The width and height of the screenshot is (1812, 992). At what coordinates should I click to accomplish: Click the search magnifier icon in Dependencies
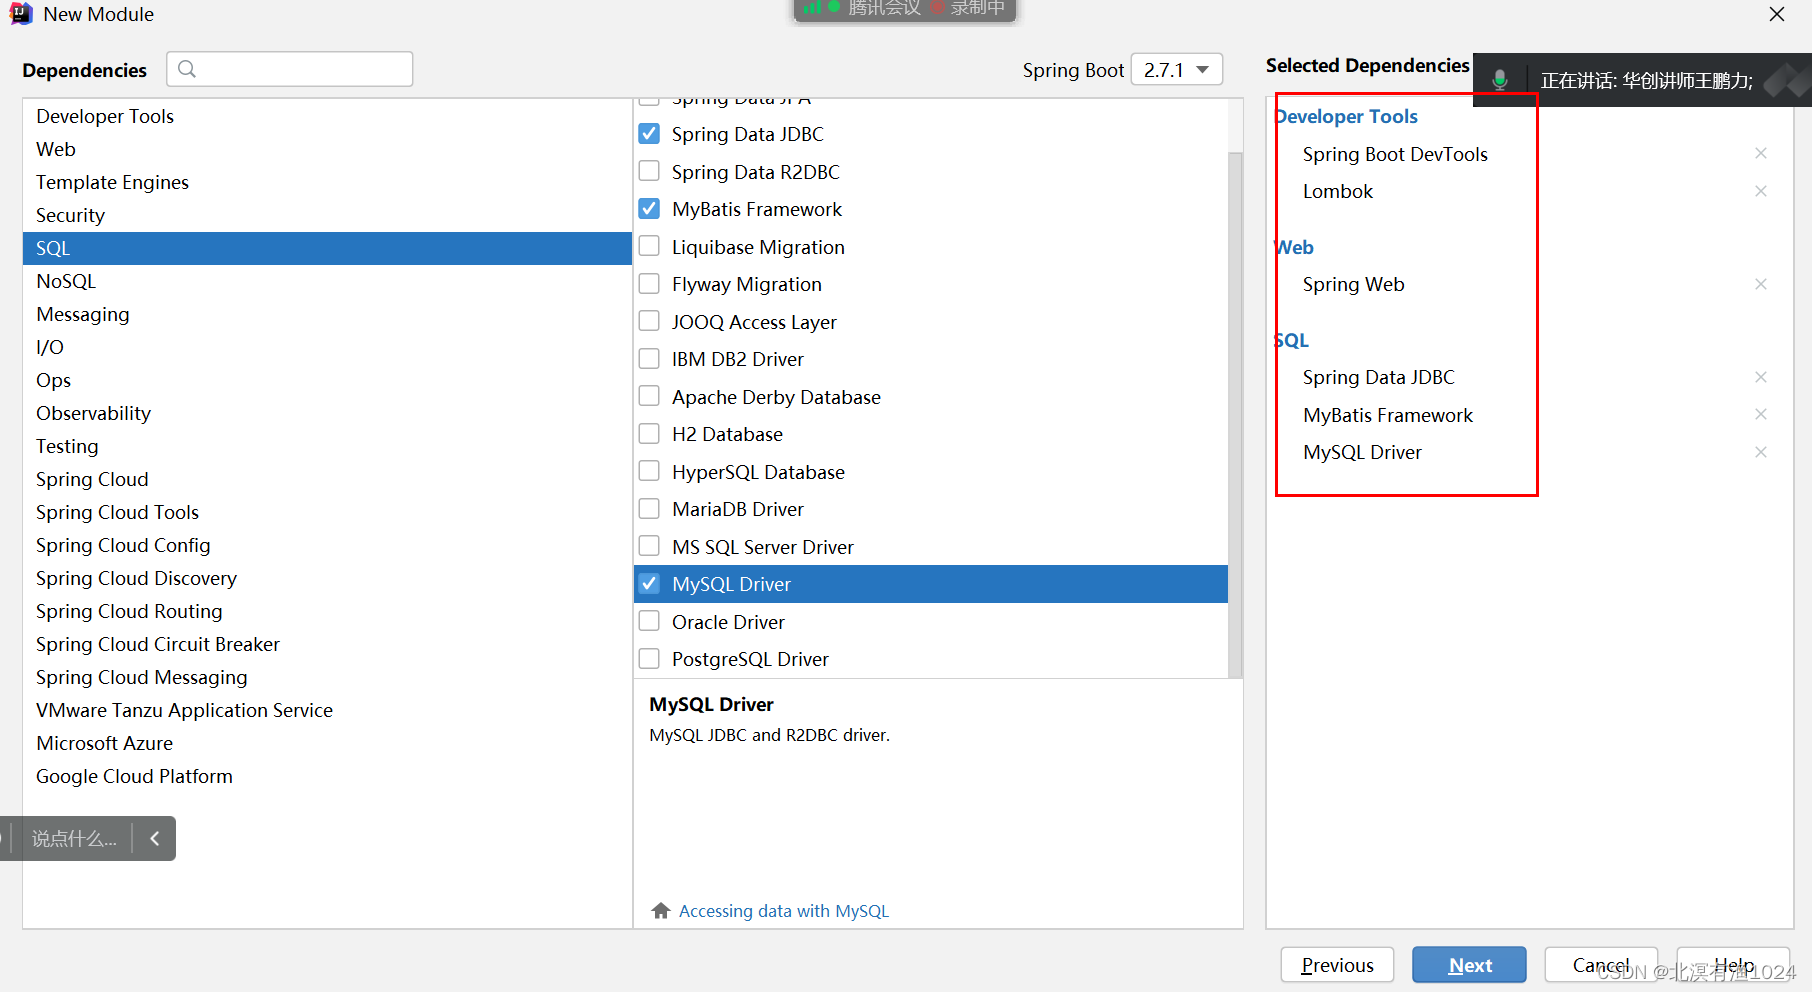(x=187, y=69)
